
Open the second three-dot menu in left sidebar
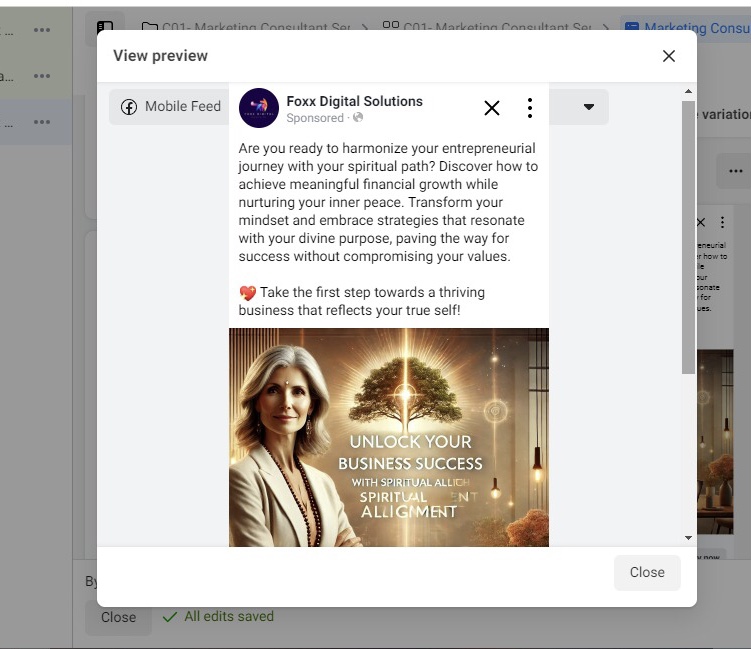coord(41,76)
